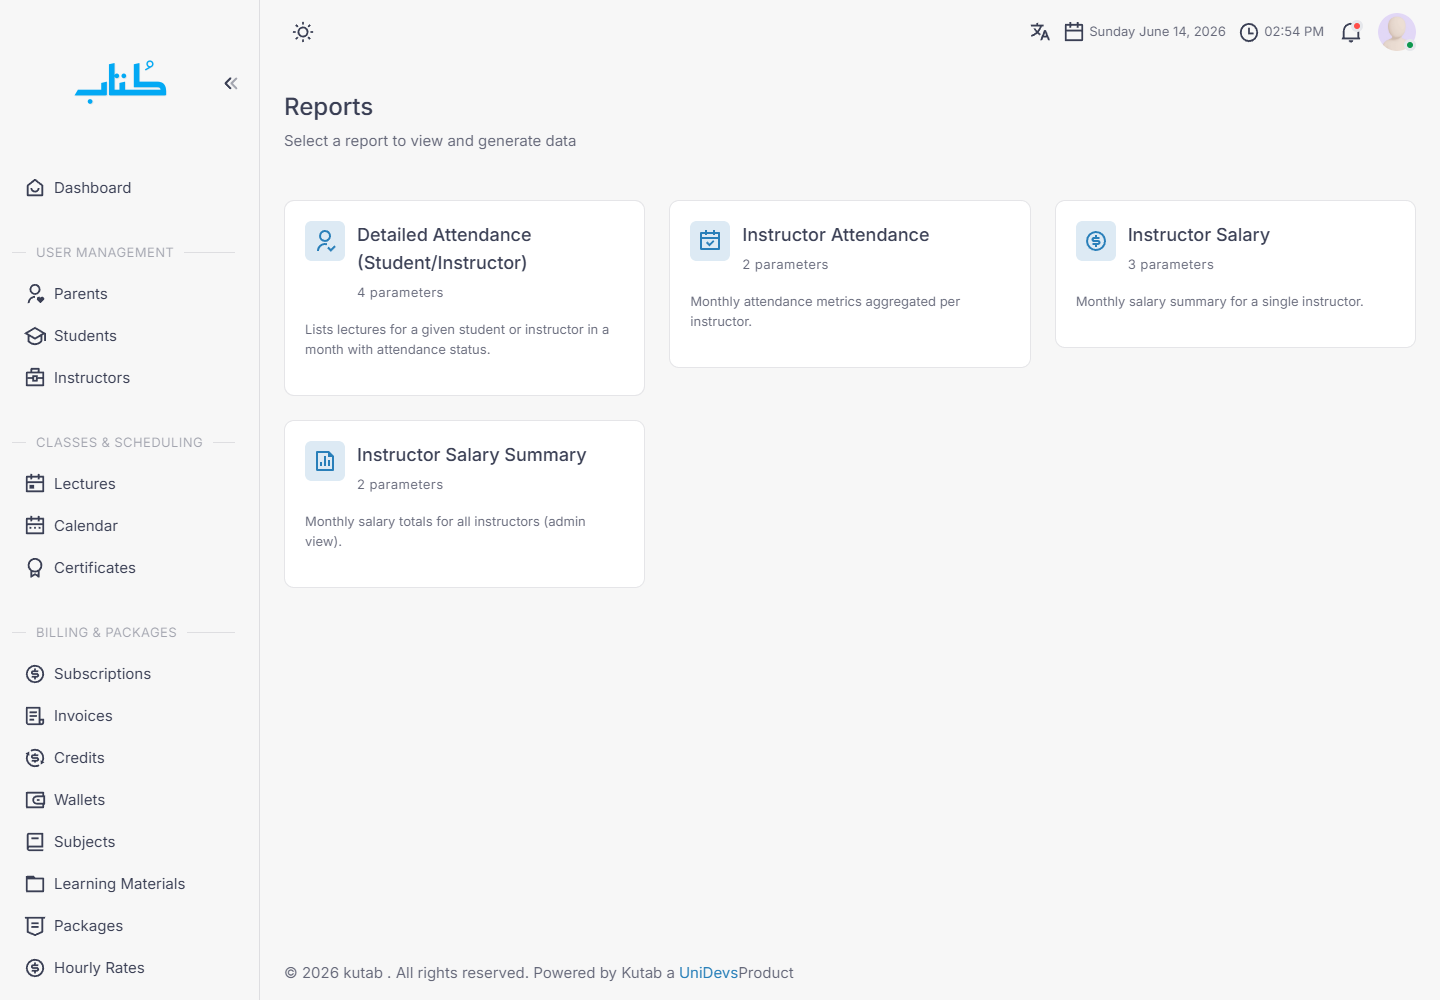Open the user avatar profile menu
This screenshot has height=1000, width=1440.
1397,32
